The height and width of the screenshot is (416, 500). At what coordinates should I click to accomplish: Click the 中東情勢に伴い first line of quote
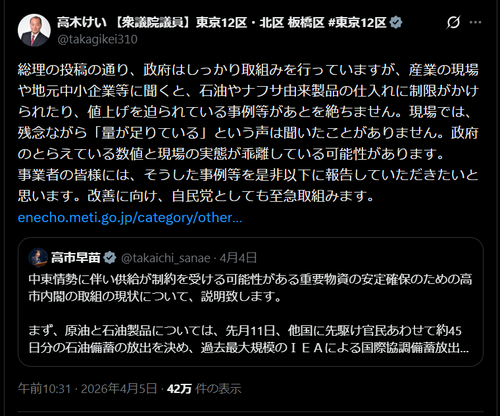click(250, 279)
